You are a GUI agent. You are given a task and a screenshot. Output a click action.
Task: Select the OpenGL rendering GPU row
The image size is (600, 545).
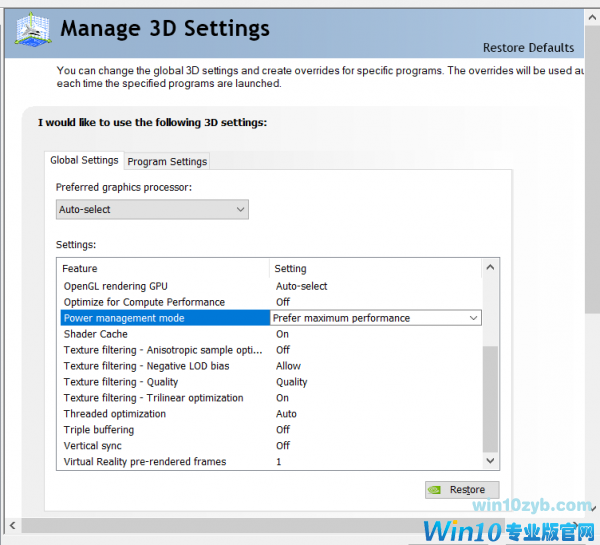click(x=272, y=286)
